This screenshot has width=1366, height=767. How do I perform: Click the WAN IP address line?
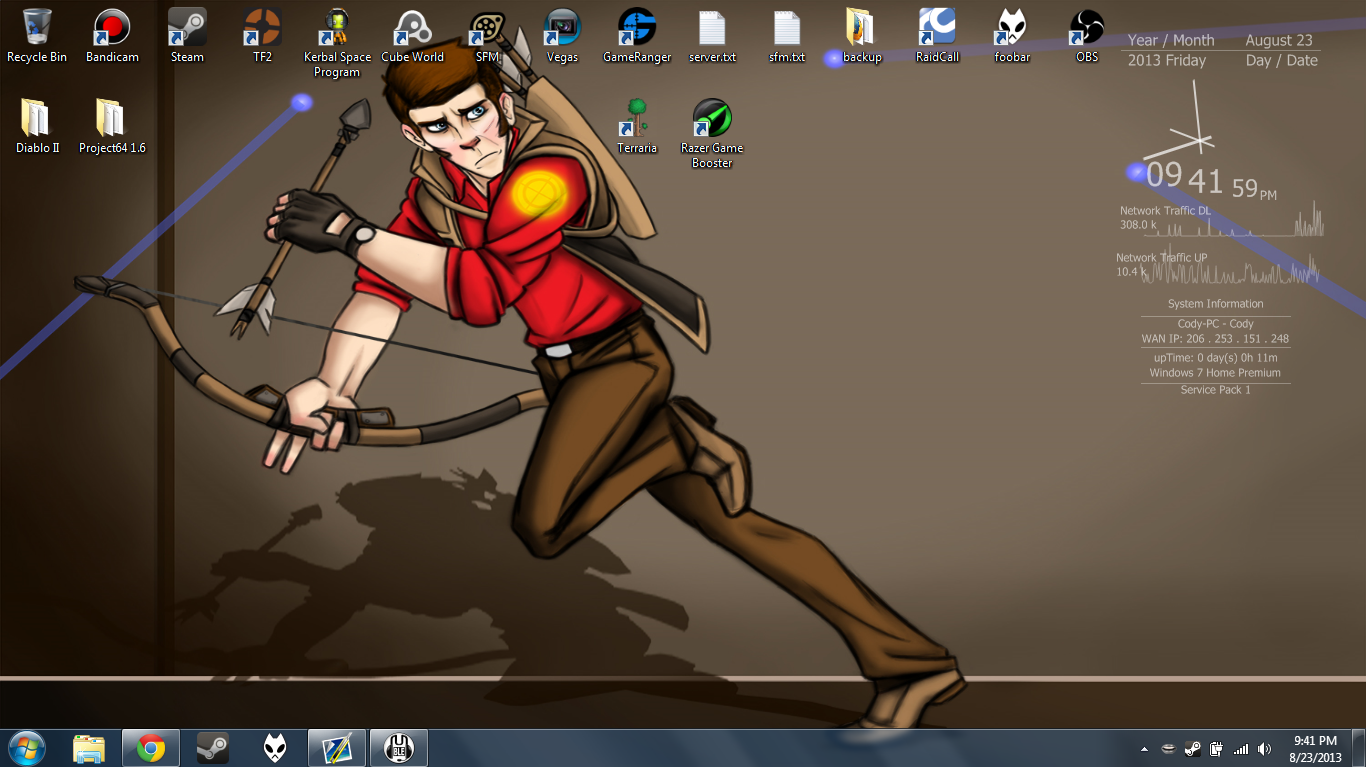[x=1216, y=339]
